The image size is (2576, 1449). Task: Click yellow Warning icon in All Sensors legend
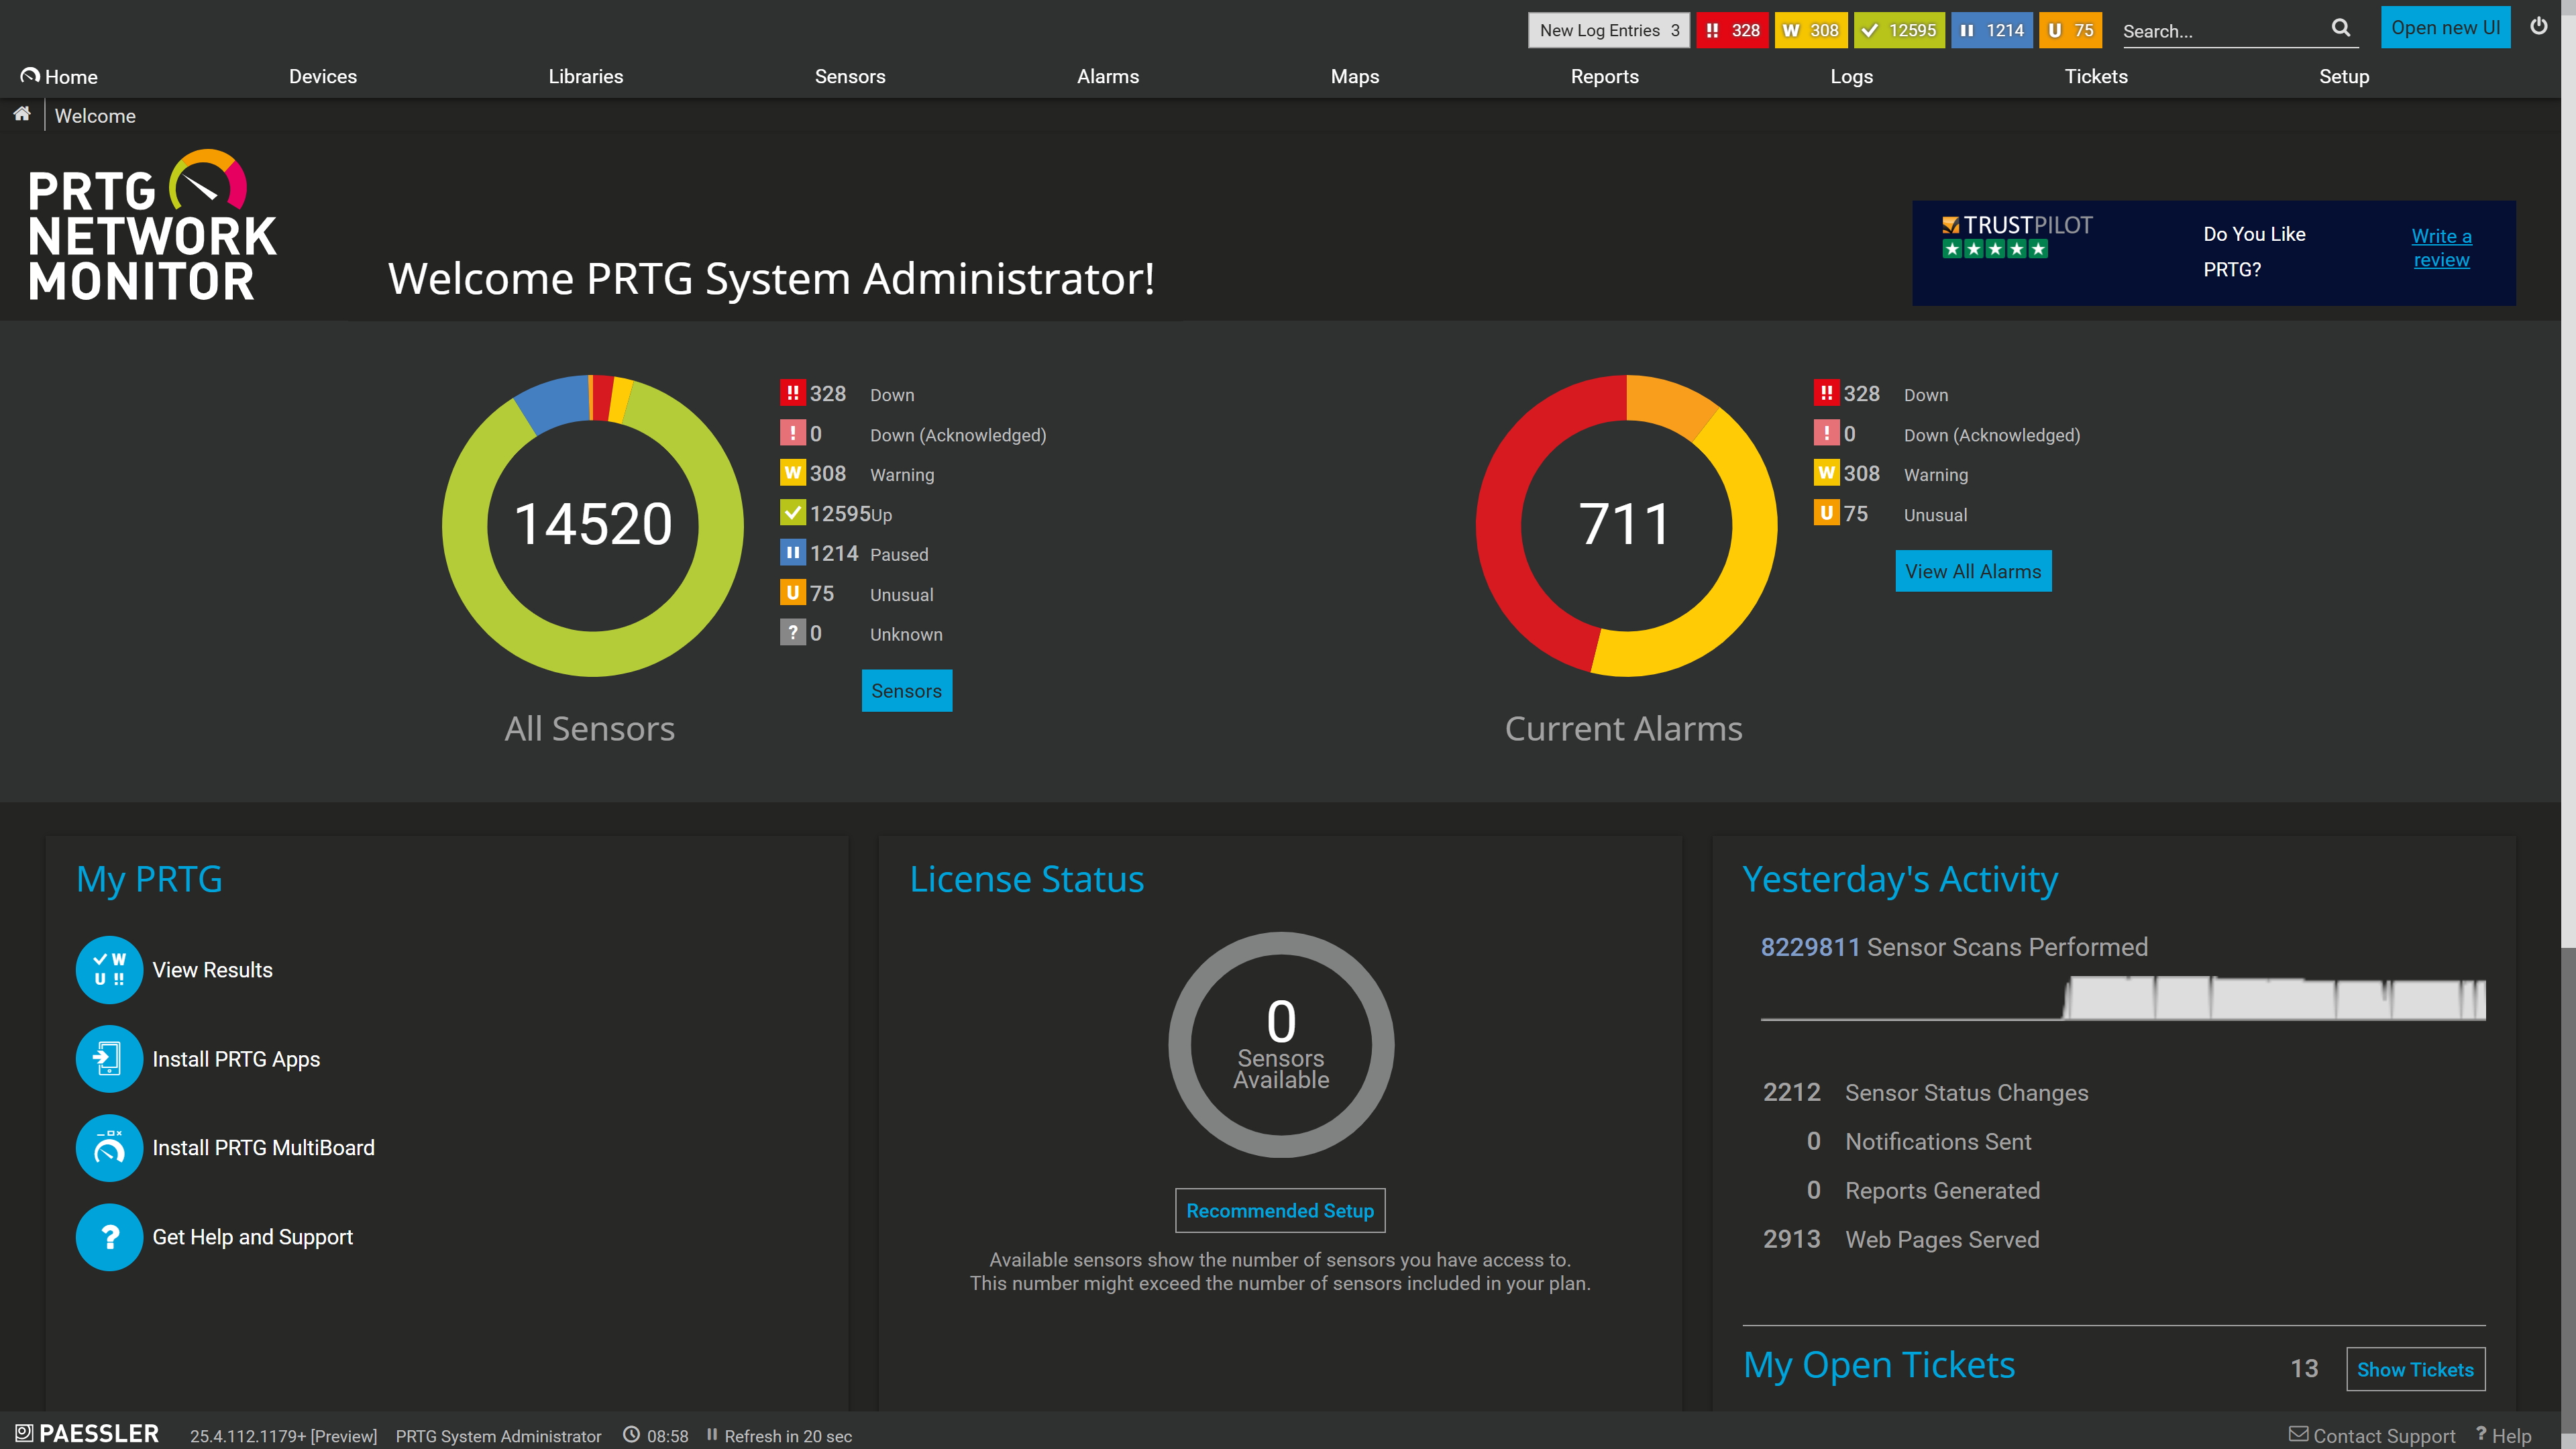792,473
